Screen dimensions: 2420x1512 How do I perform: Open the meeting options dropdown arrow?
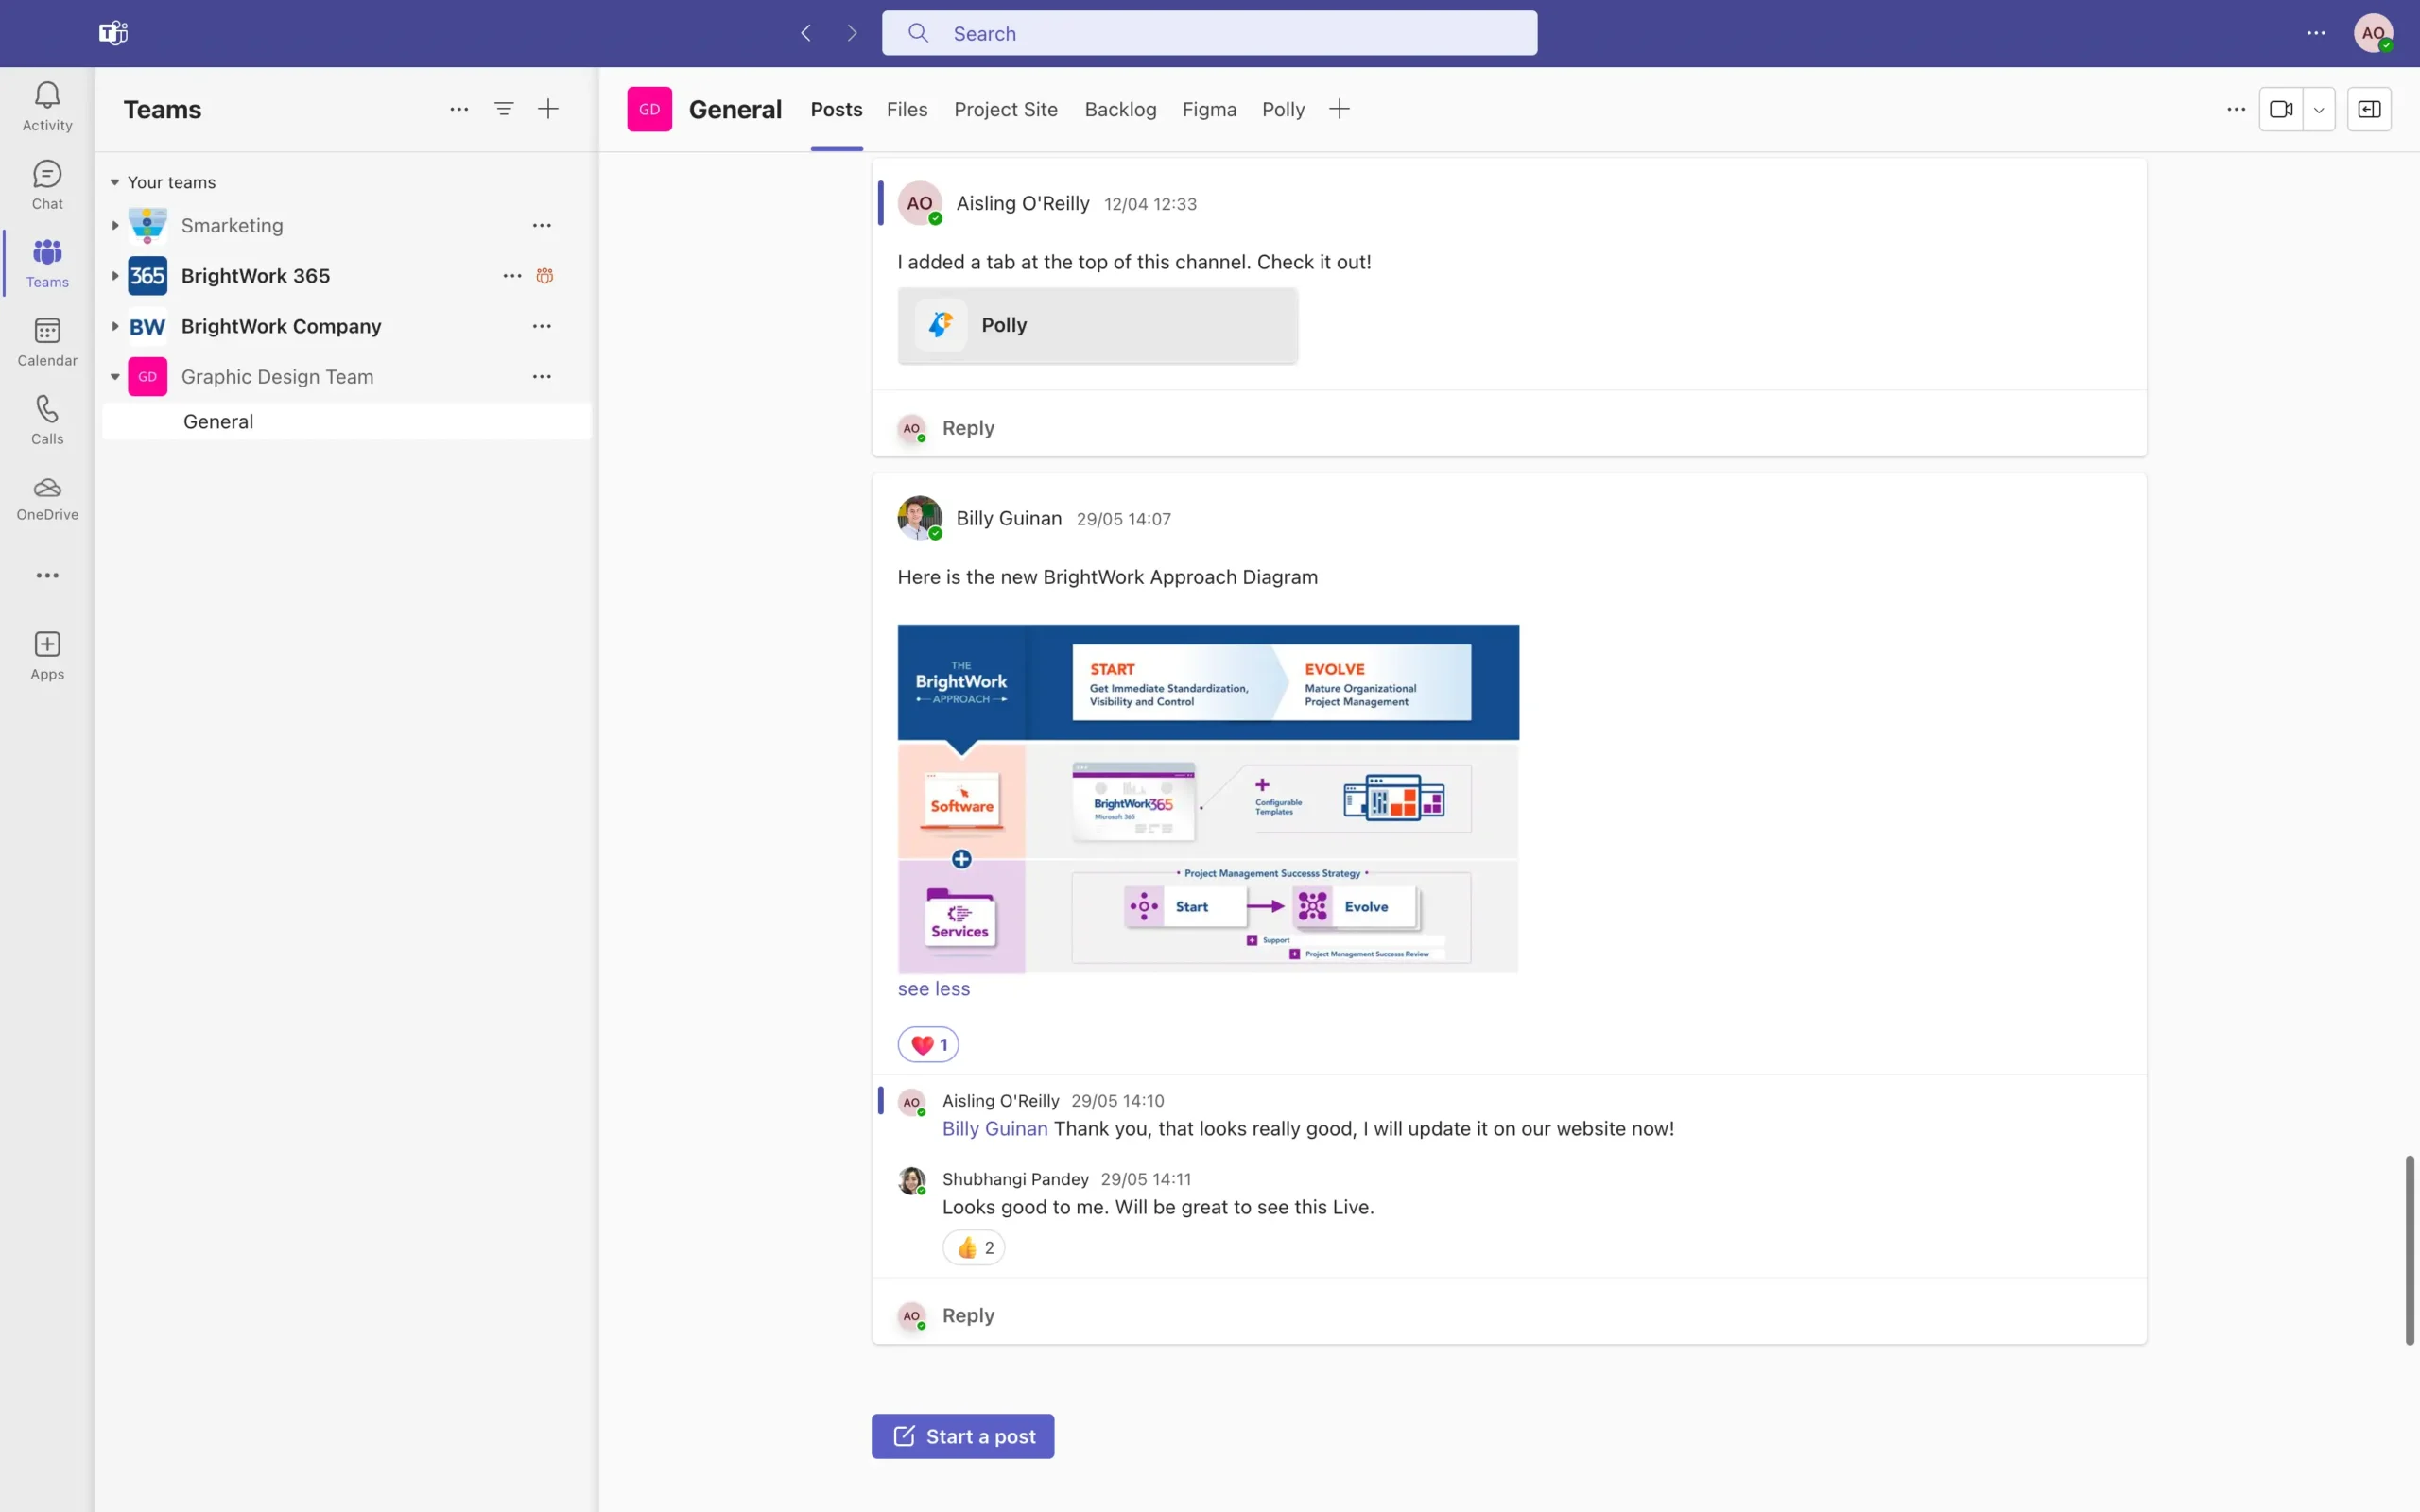pos(2319,110)
